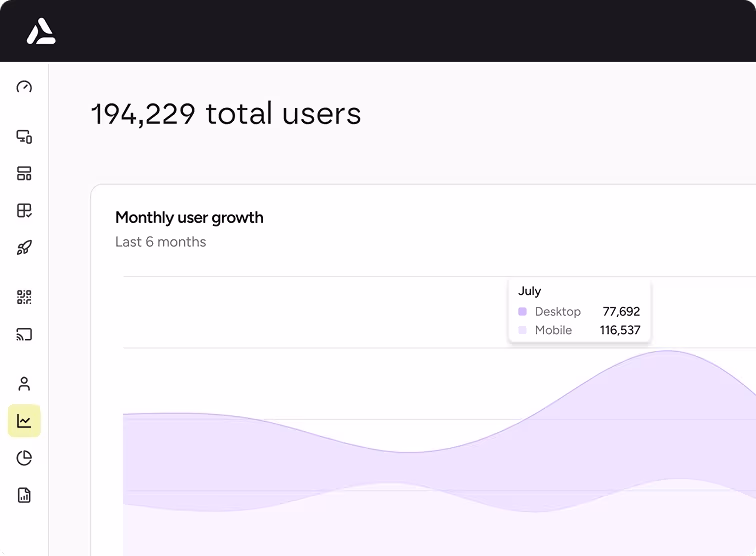Open the layout blocks icon in sidebar

point(24,174)
